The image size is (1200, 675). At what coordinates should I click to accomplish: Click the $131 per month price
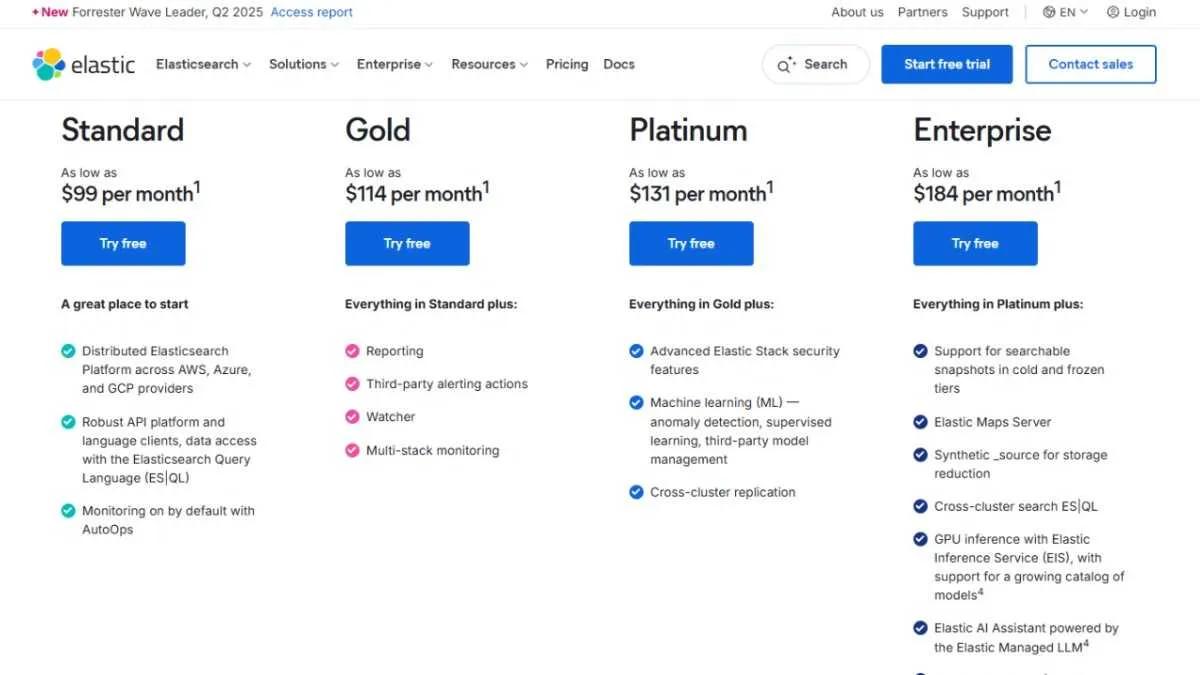tap(701, 193)
